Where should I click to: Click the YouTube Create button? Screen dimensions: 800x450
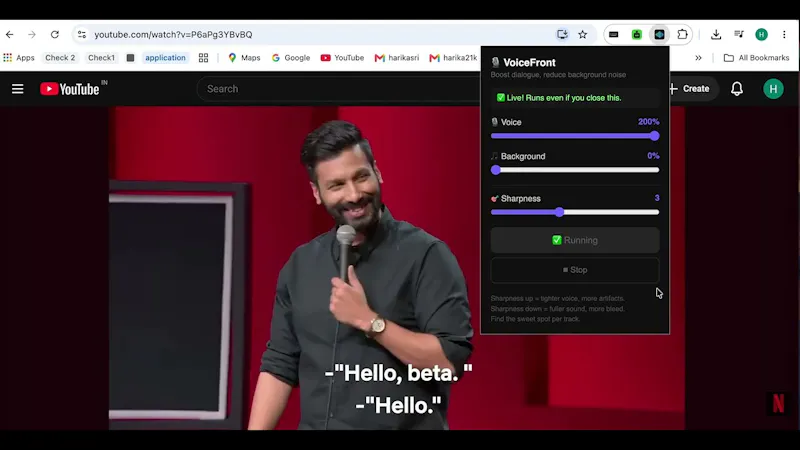pyautogui.click(x=689, y=89)
